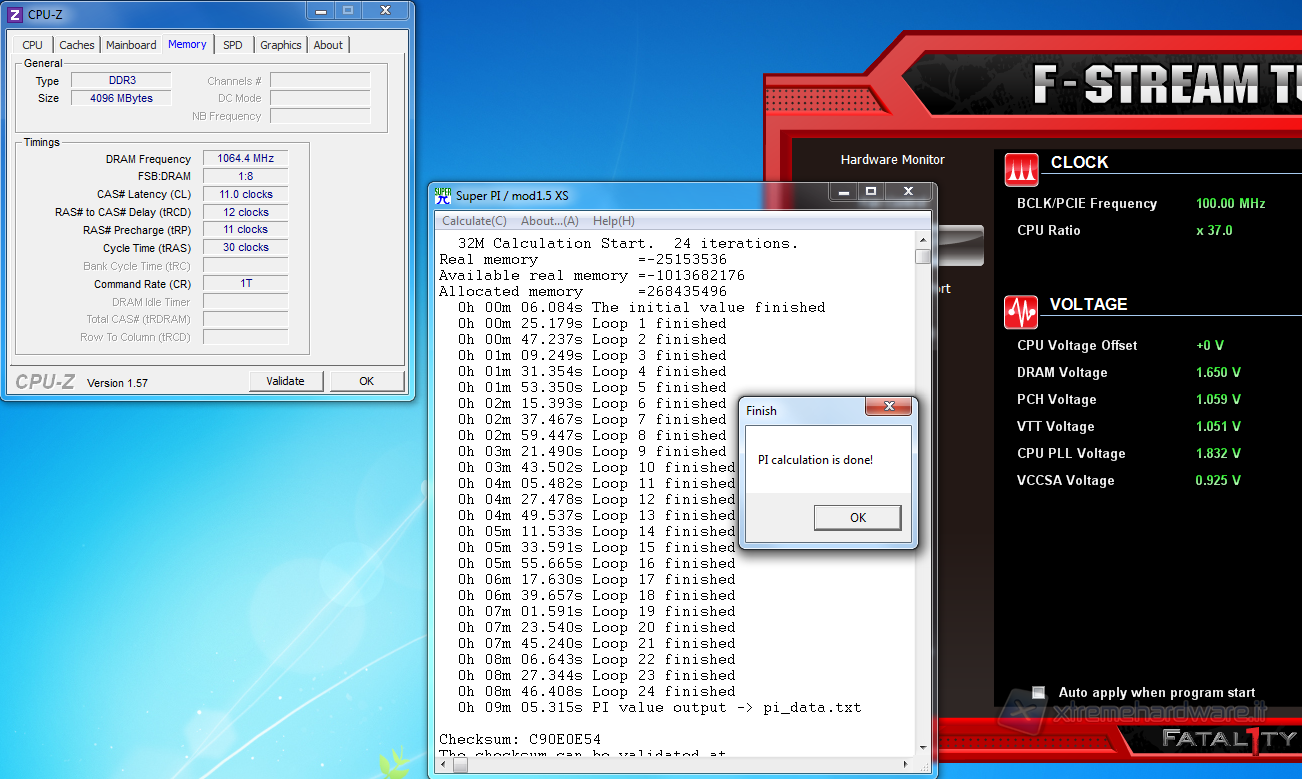
Task: Click OK button in CPU-Z window
Action: 366,381
